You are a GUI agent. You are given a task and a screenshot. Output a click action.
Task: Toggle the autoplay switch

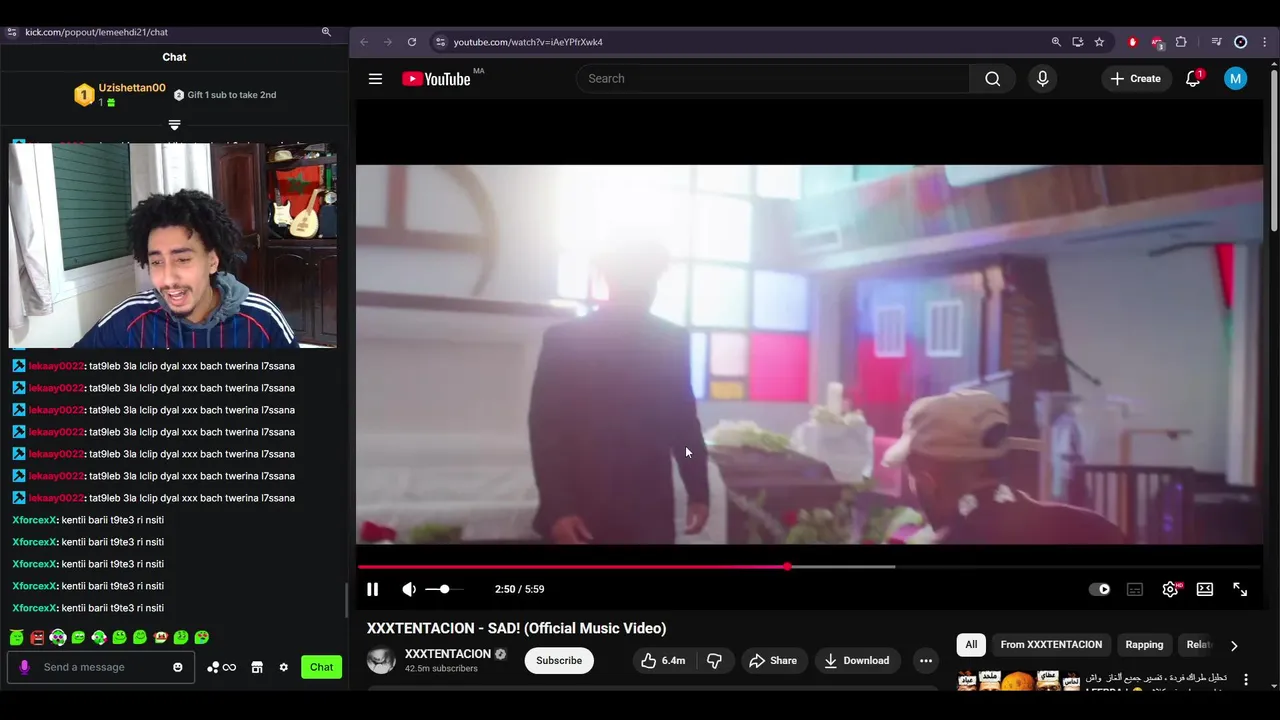coord(1099,589)
